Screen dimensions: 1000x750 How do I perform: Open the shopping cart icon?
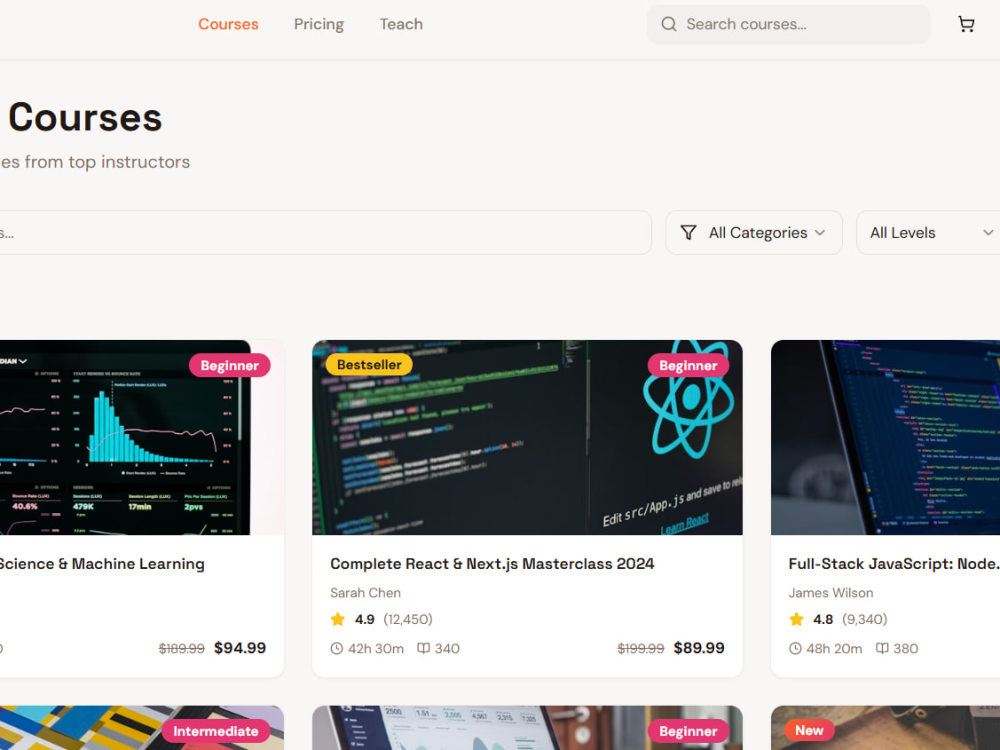coord(966,24)
